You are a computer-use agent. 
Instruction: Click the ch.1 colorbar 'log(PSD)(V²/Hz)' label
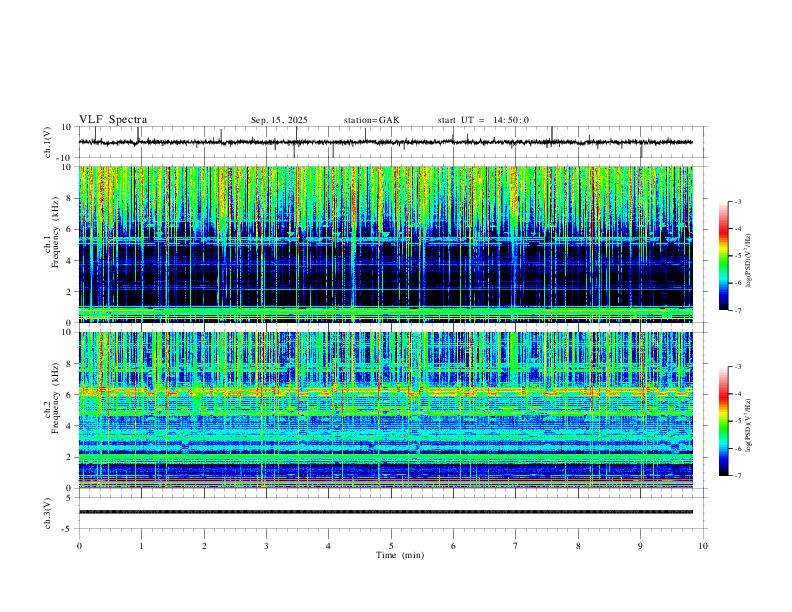coord(749,260)
